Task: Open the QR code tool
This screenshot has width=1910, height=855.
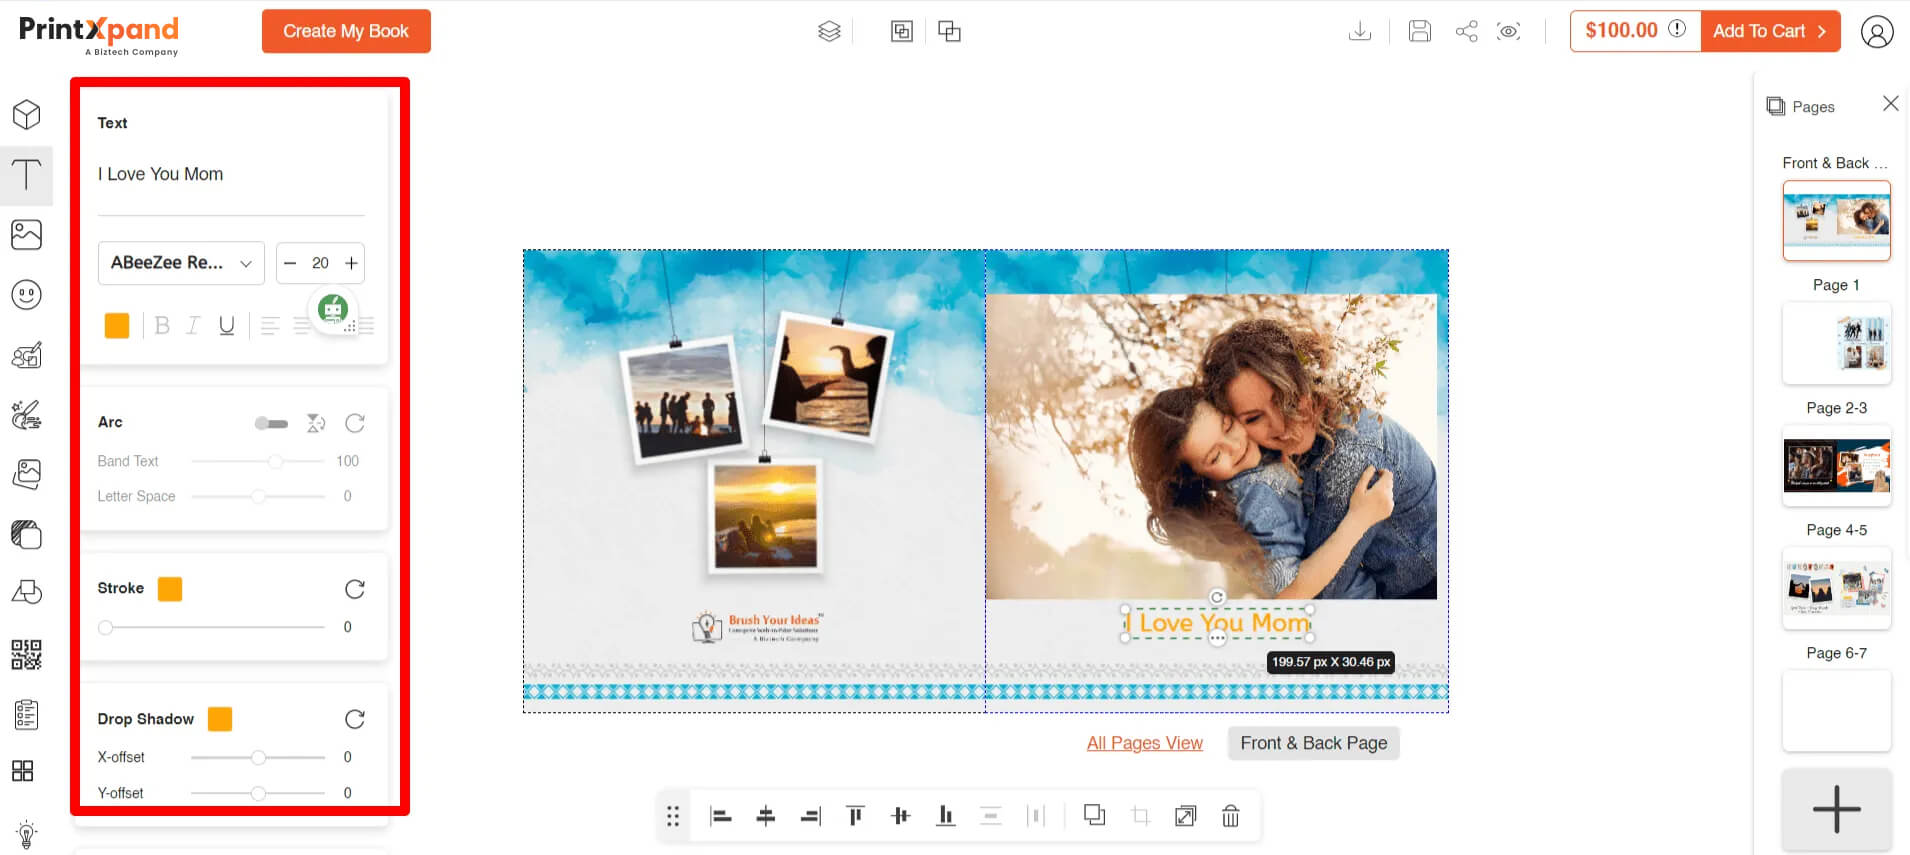Action: pyautogui.click(x=27, y=655)
